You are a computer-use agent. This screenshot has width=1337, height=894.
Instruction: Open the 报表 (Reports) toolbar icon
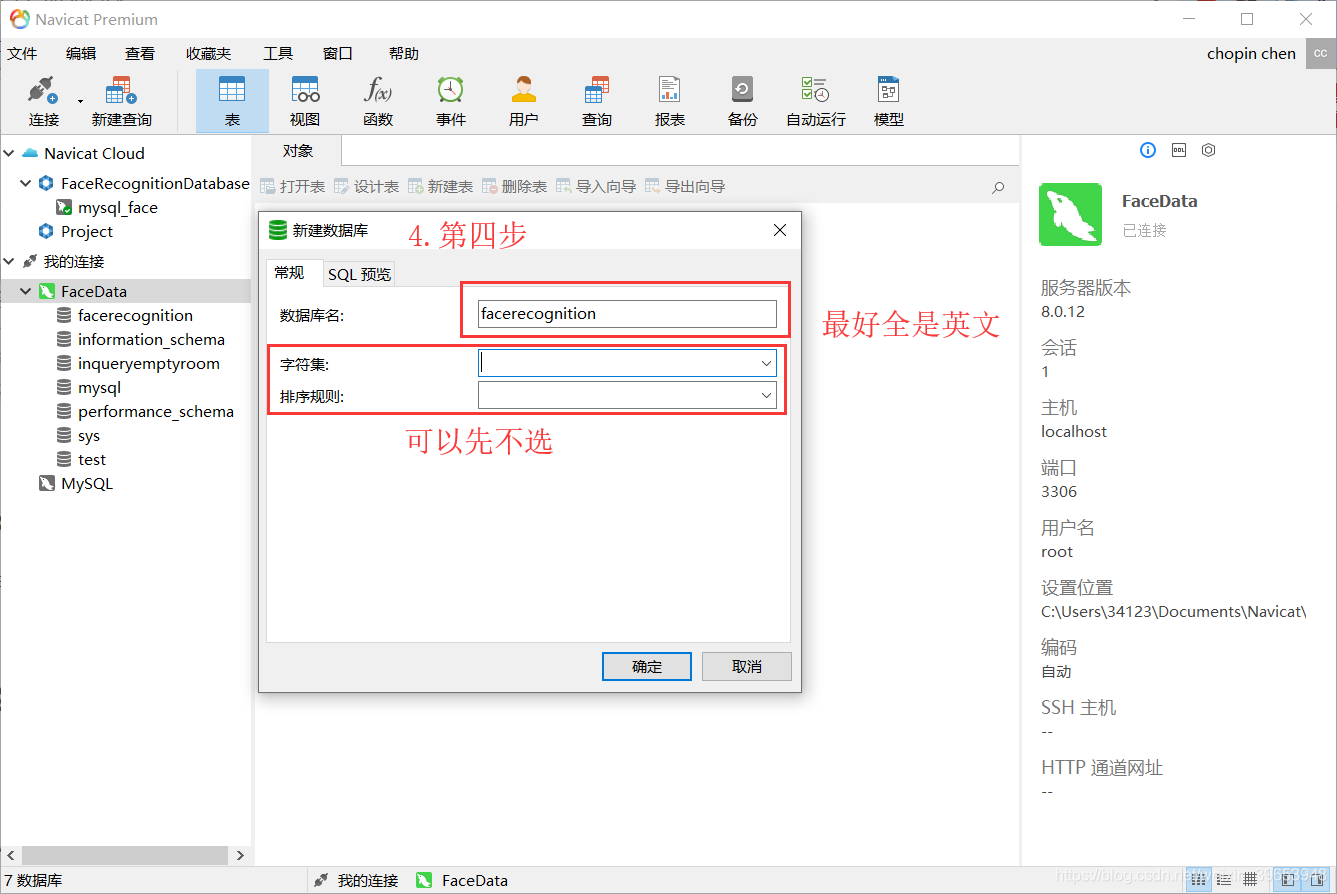click(669, 99)
